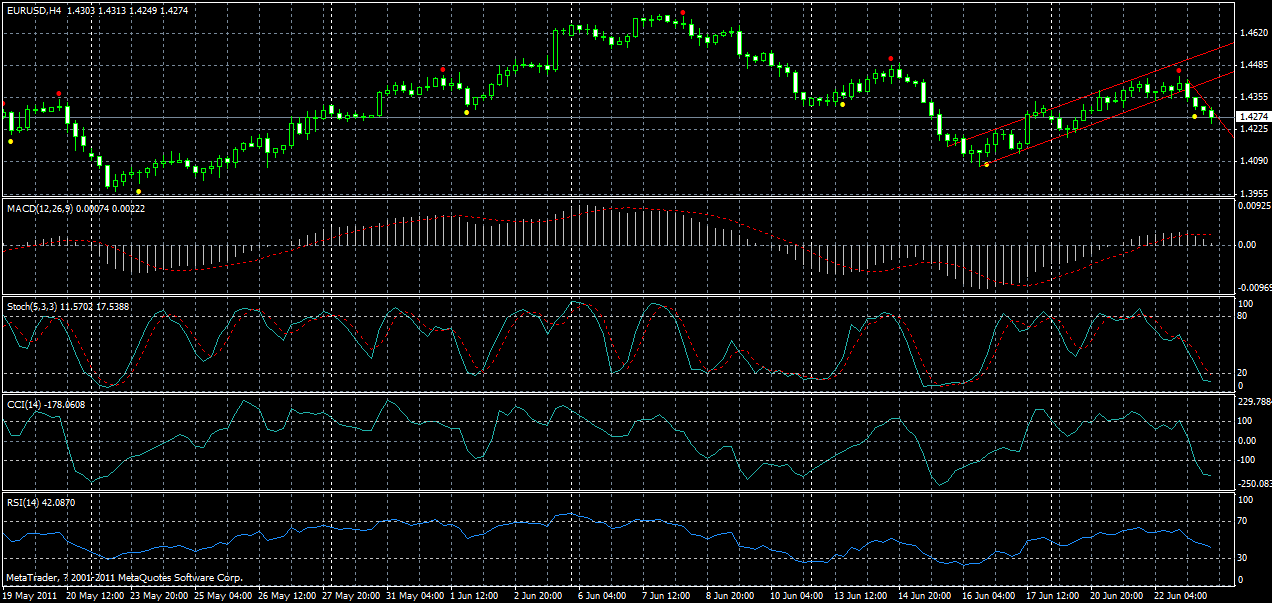1272x603 pixels.
Task: Click the 27 May 20:00 time label
Action: click(349, 595)
